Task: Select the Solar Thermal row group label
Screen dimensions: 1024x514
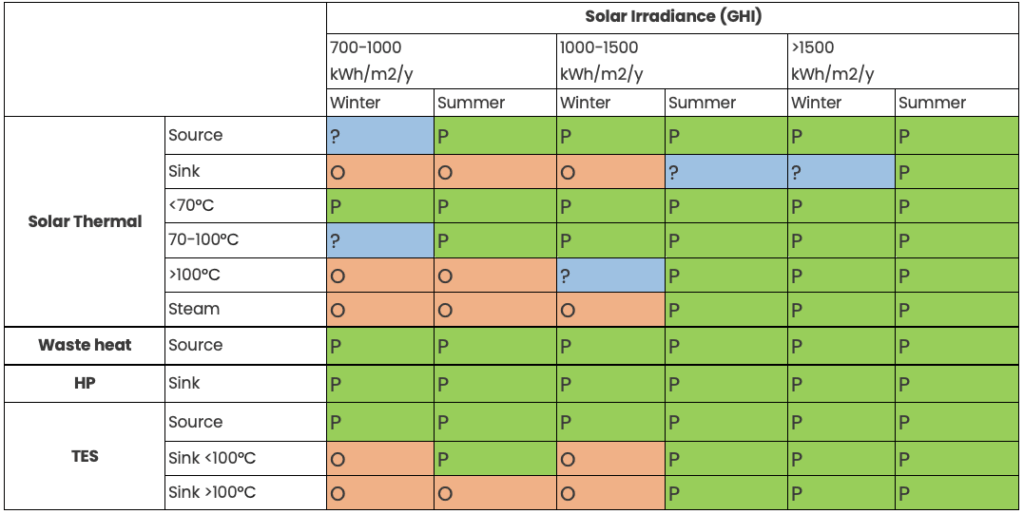Action: (x=85, y=221)
